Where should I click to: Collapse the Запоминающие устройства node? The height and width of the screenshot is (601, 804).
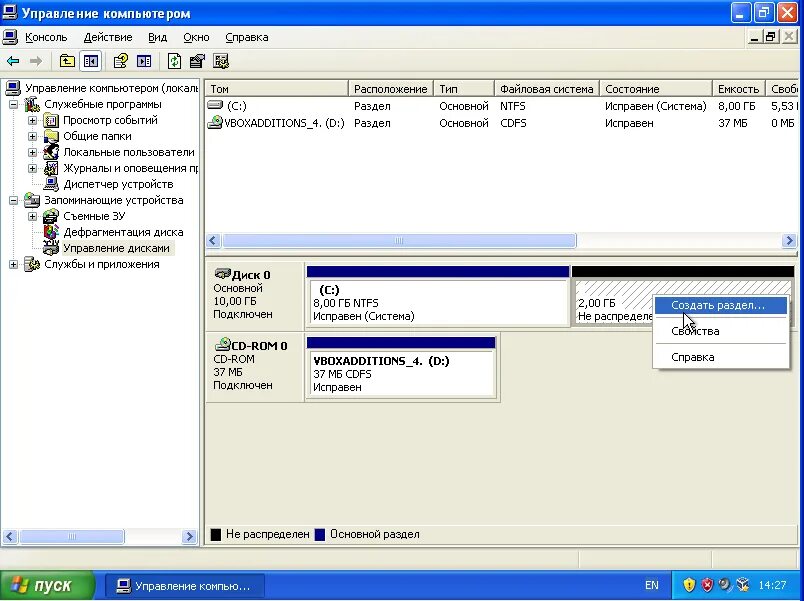tap(13, 201)
